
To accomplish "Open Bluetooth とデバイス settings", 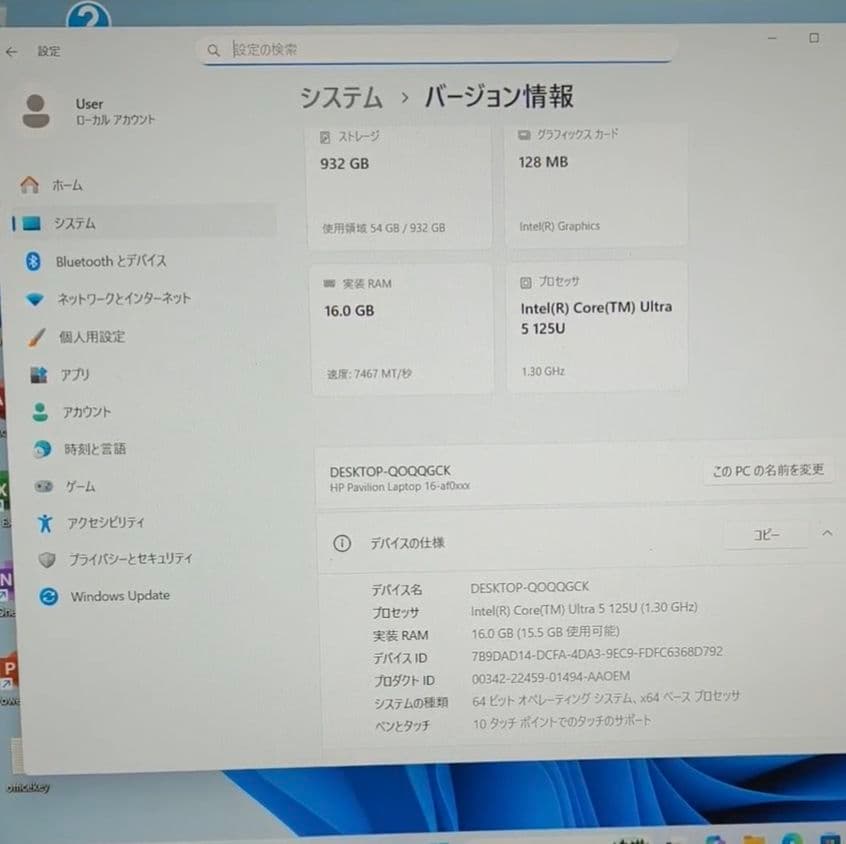I will (120, 261).
